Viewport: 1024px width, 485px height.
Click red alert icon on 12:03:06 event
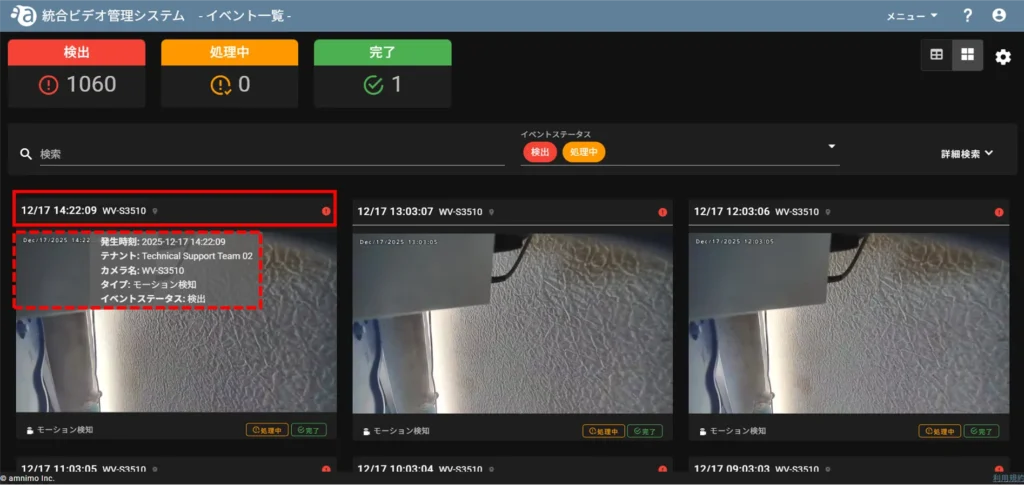998,212
